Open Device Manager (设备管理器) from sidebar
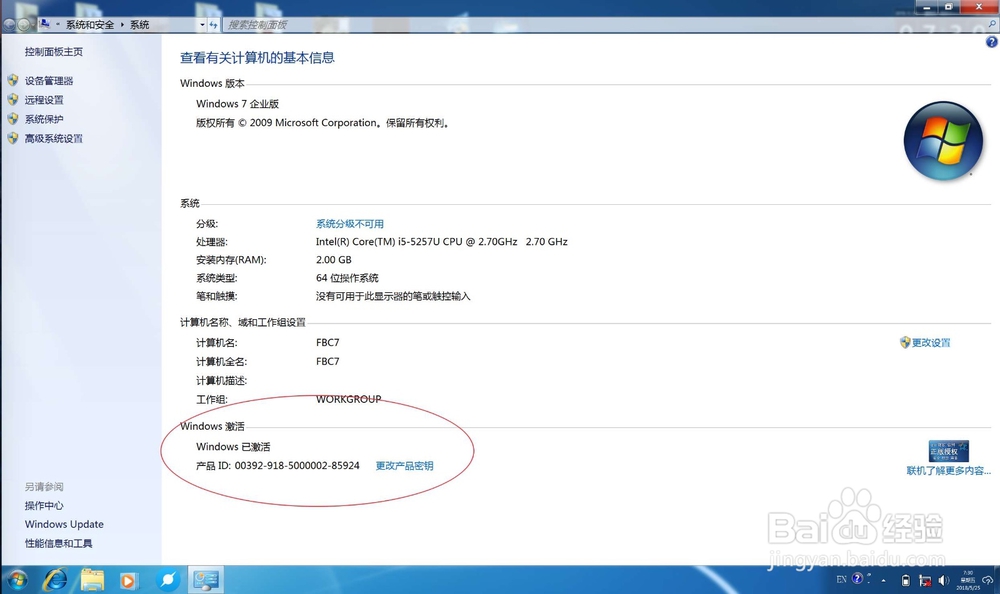Viewport: 1000px width, 594px height. (x=48, y=80)
